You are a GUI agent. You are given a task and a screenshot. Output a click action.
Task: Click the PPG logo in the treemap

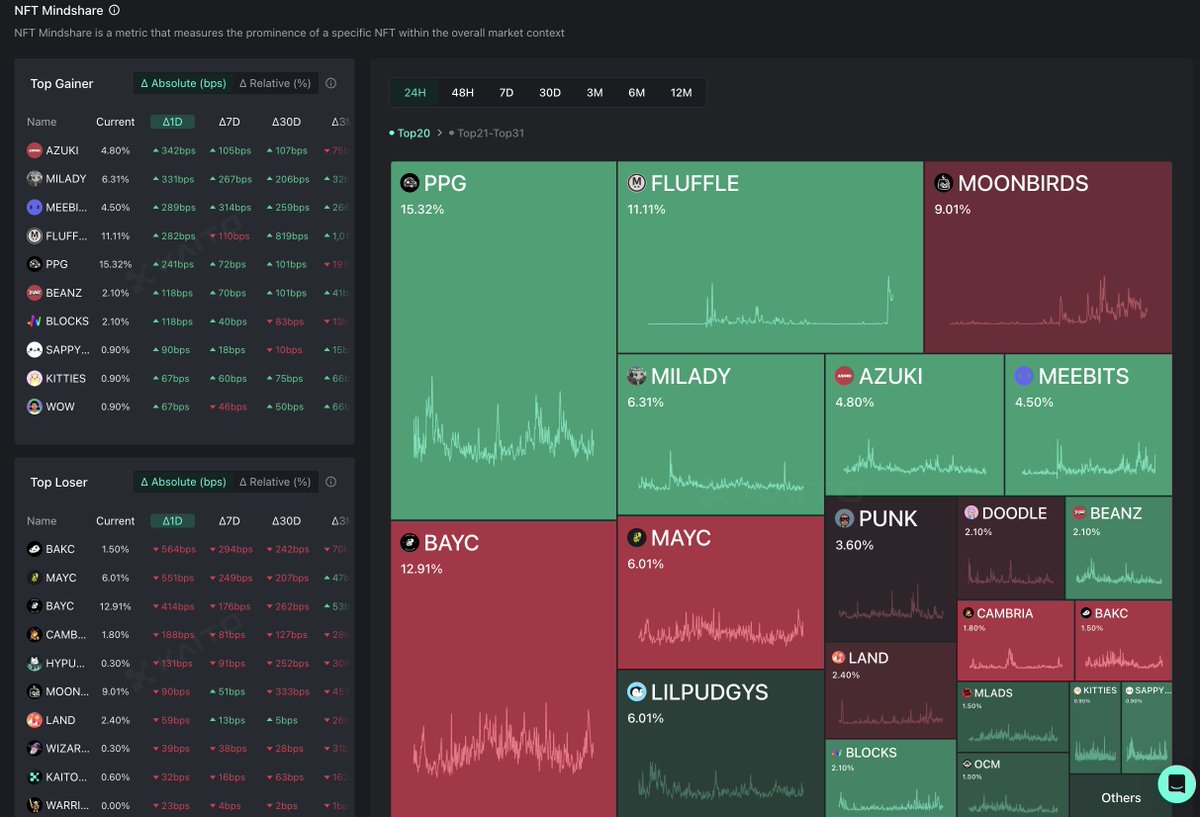[x=409, y=183]
